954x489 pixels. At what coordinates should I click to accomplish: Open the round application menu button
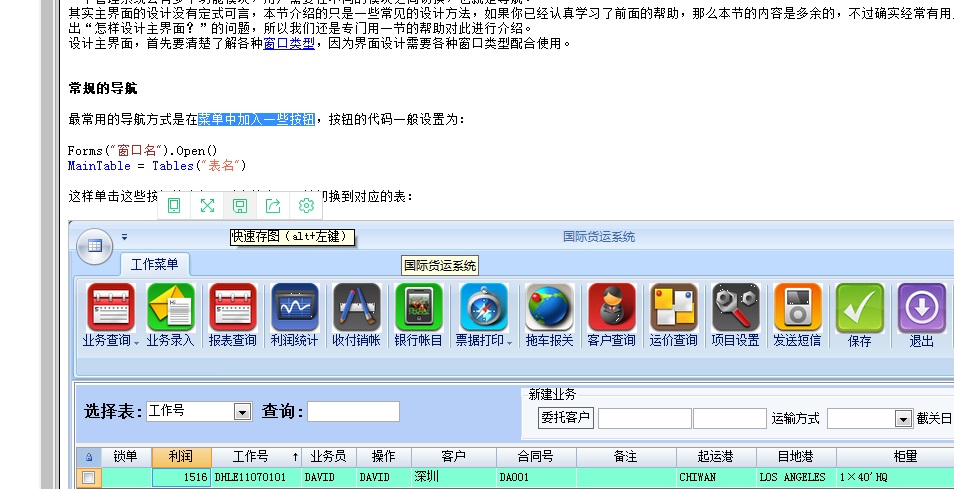click(x=94, y=245)
